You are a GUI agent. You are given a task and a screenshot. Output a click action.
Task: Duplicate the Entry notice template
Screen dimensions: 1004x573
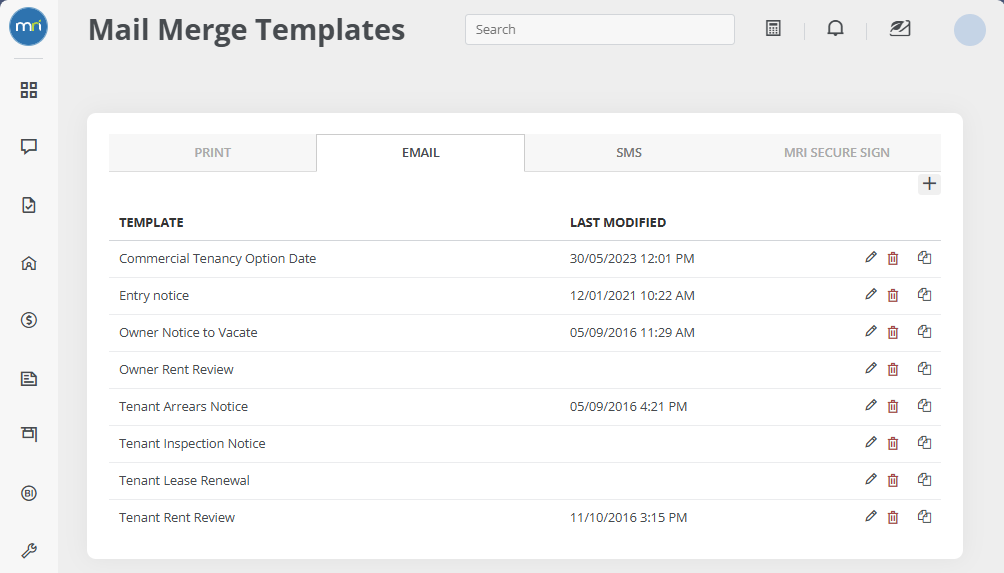924,295
